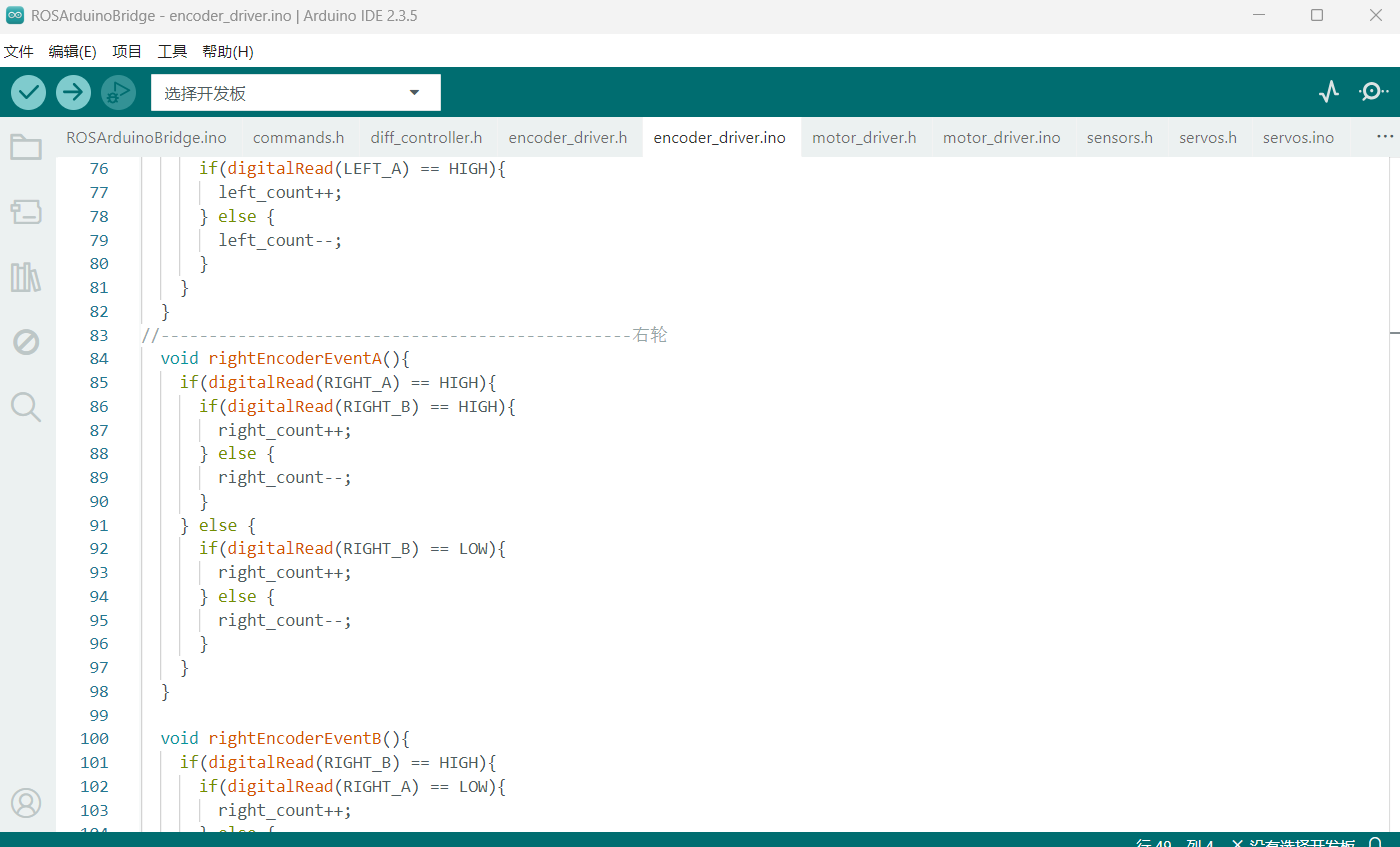This screenshot has height=847, width=1400.
Task: Switch to the motor_driver.ino tab
Action: click(x=1001, y=138)
